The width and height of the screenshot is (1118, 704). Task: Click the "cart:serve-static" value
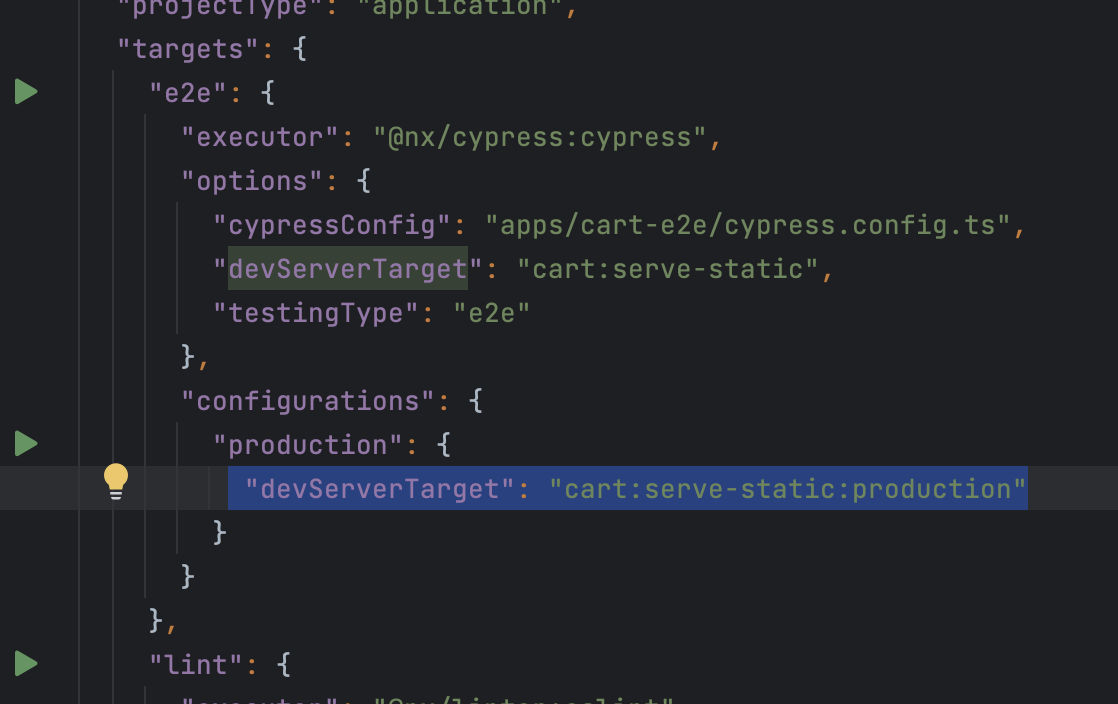[667, 269]
